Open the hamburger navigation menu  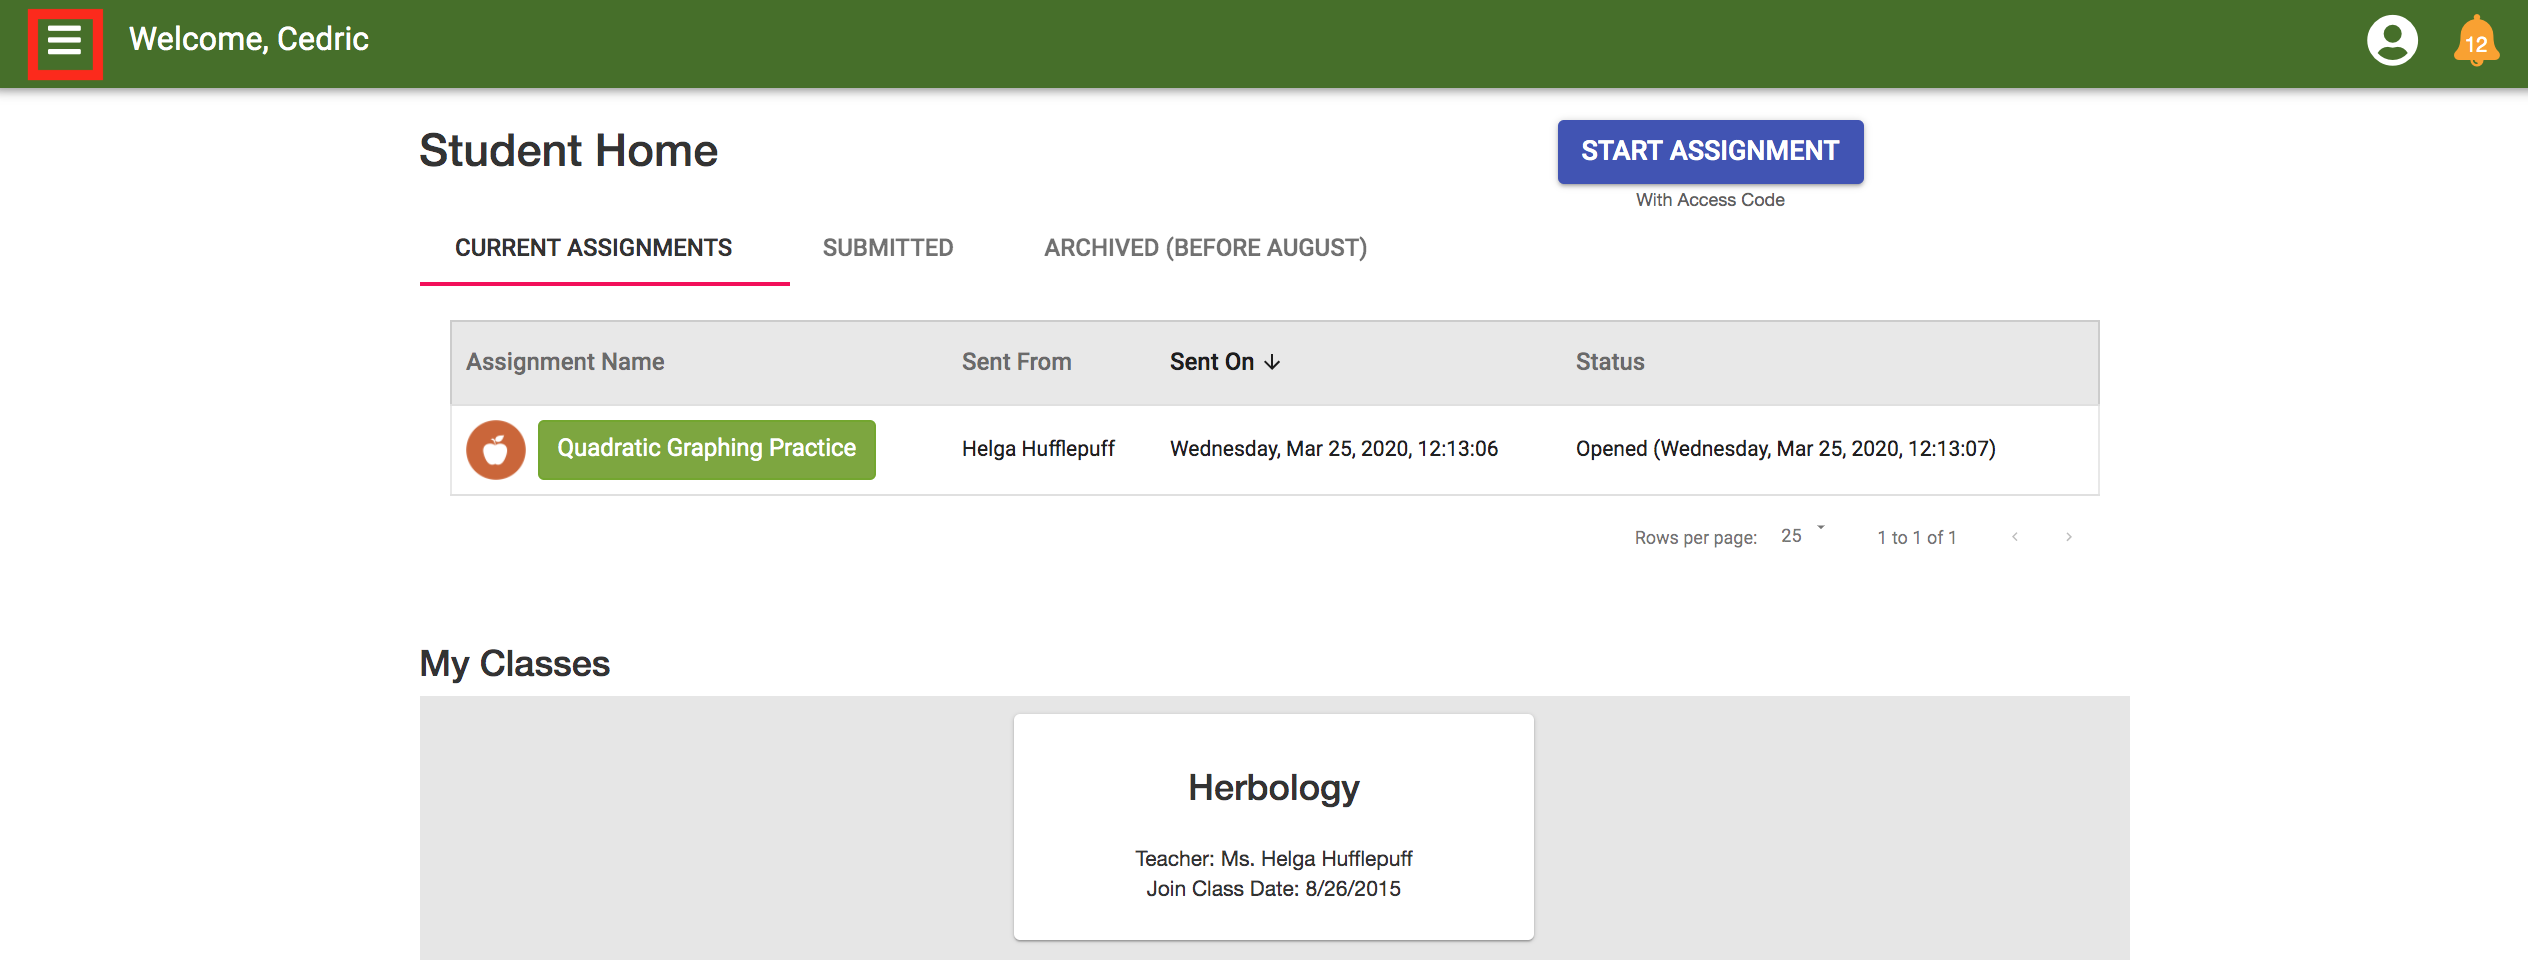65,42
